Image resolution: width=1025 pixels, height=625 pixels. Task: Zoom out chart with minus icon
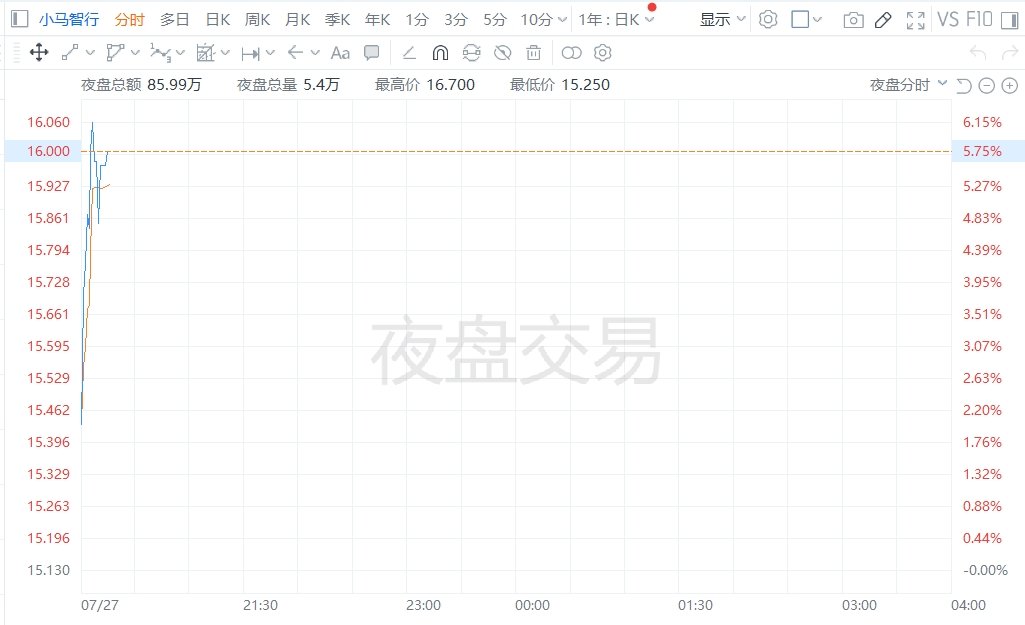pos(987,86)
